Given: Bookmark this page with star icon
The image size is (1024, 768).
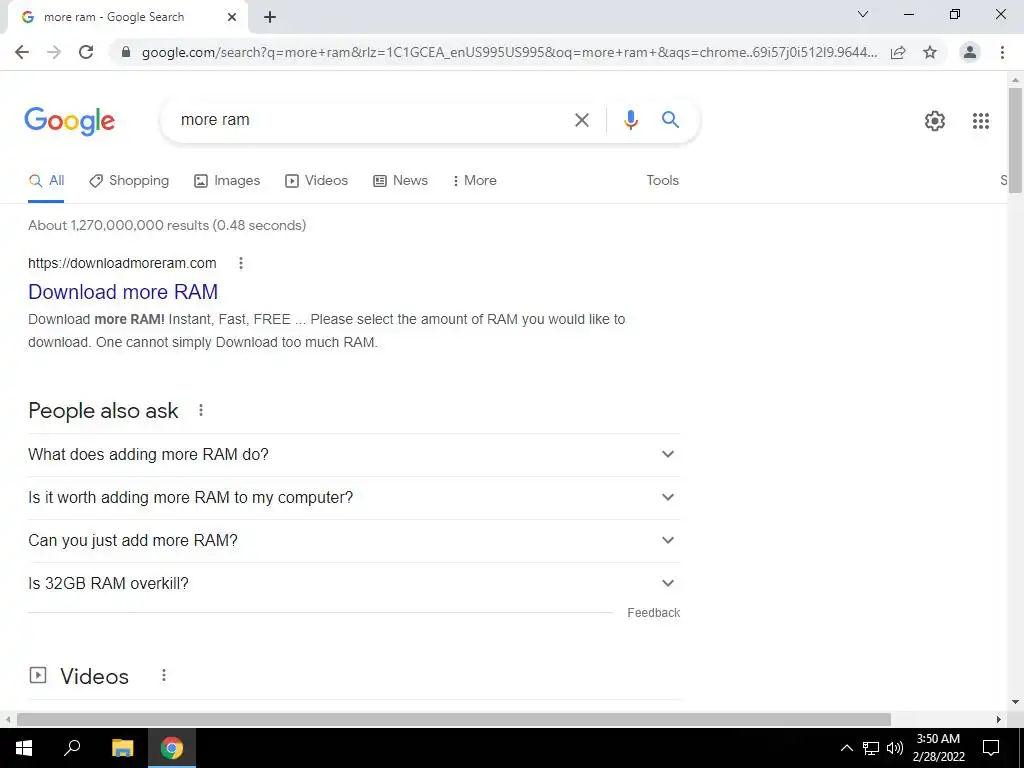Looking at the screenshot, I should click(930, 52).
